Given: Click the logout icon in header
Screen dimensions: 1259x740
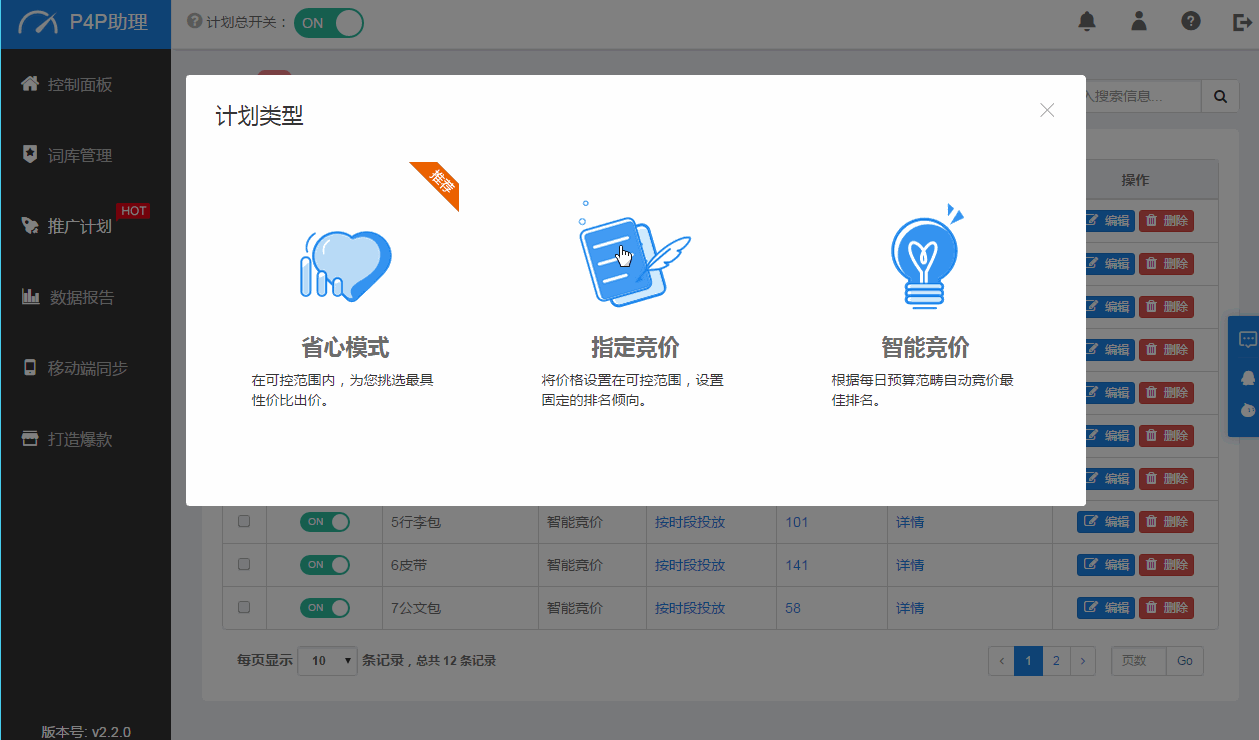Looking at the screenshot, I should (x=1242, y=22).
